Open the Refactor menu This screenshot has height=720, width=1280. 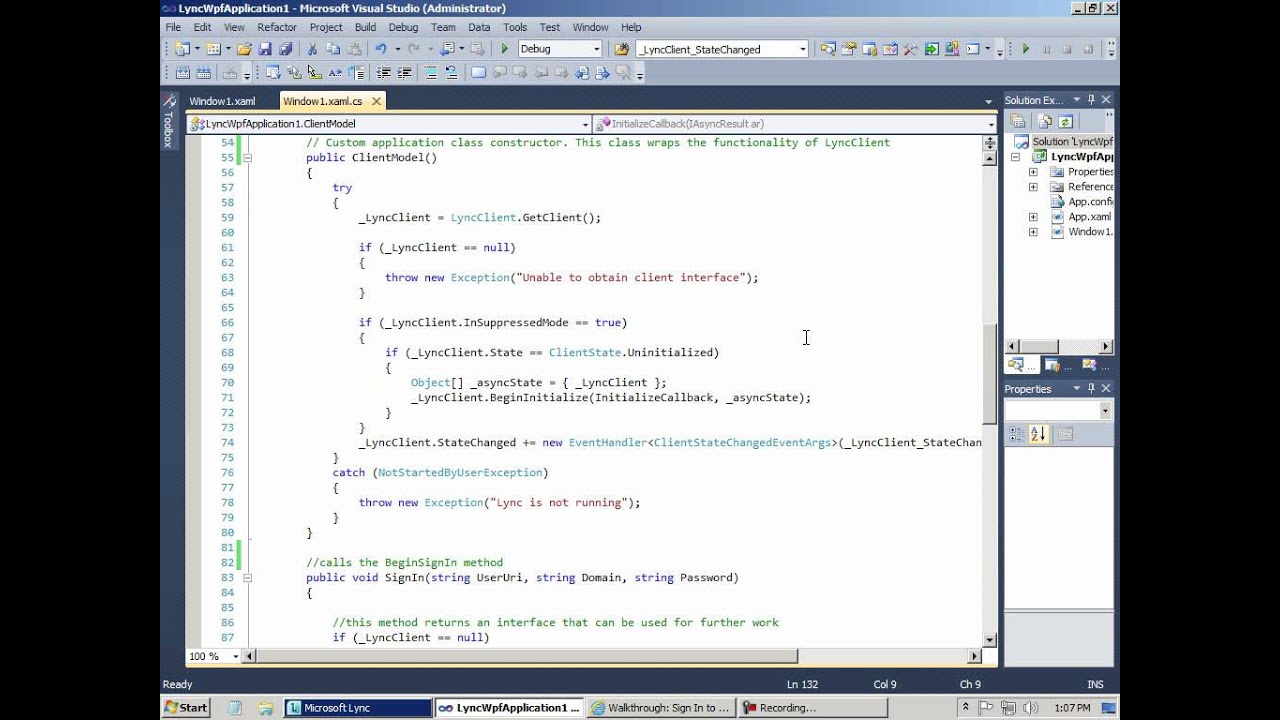pyautogui.click(x=277, y=27)
